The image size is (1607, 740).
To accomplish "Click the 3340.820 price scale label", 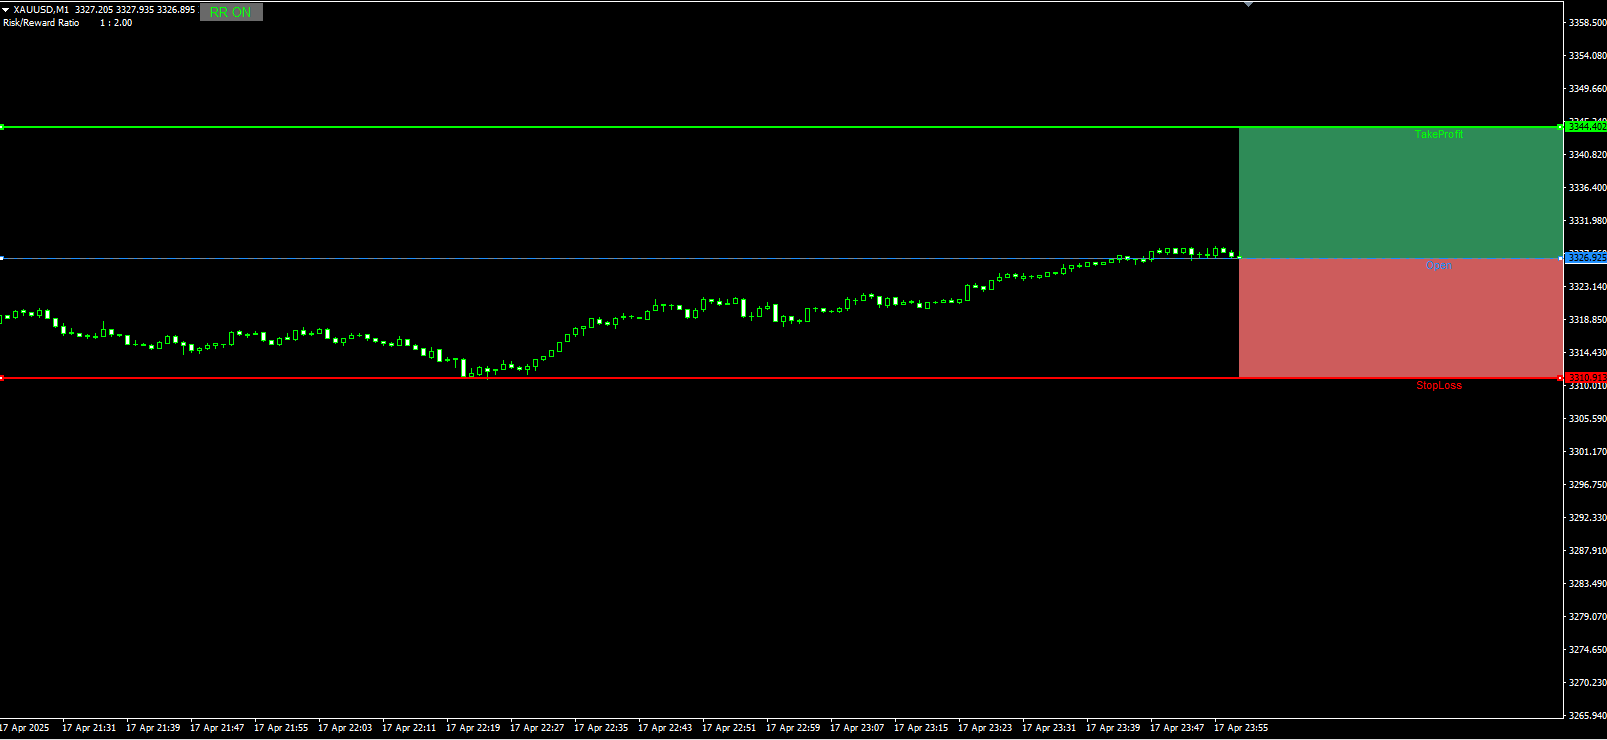I will tap(1587, 154).
